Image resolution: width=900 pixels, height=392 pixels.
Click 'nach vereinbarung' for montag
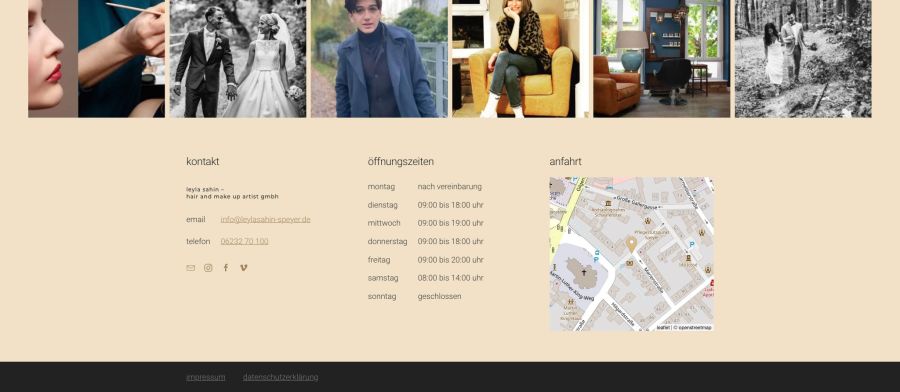click(x=449, y=187)
